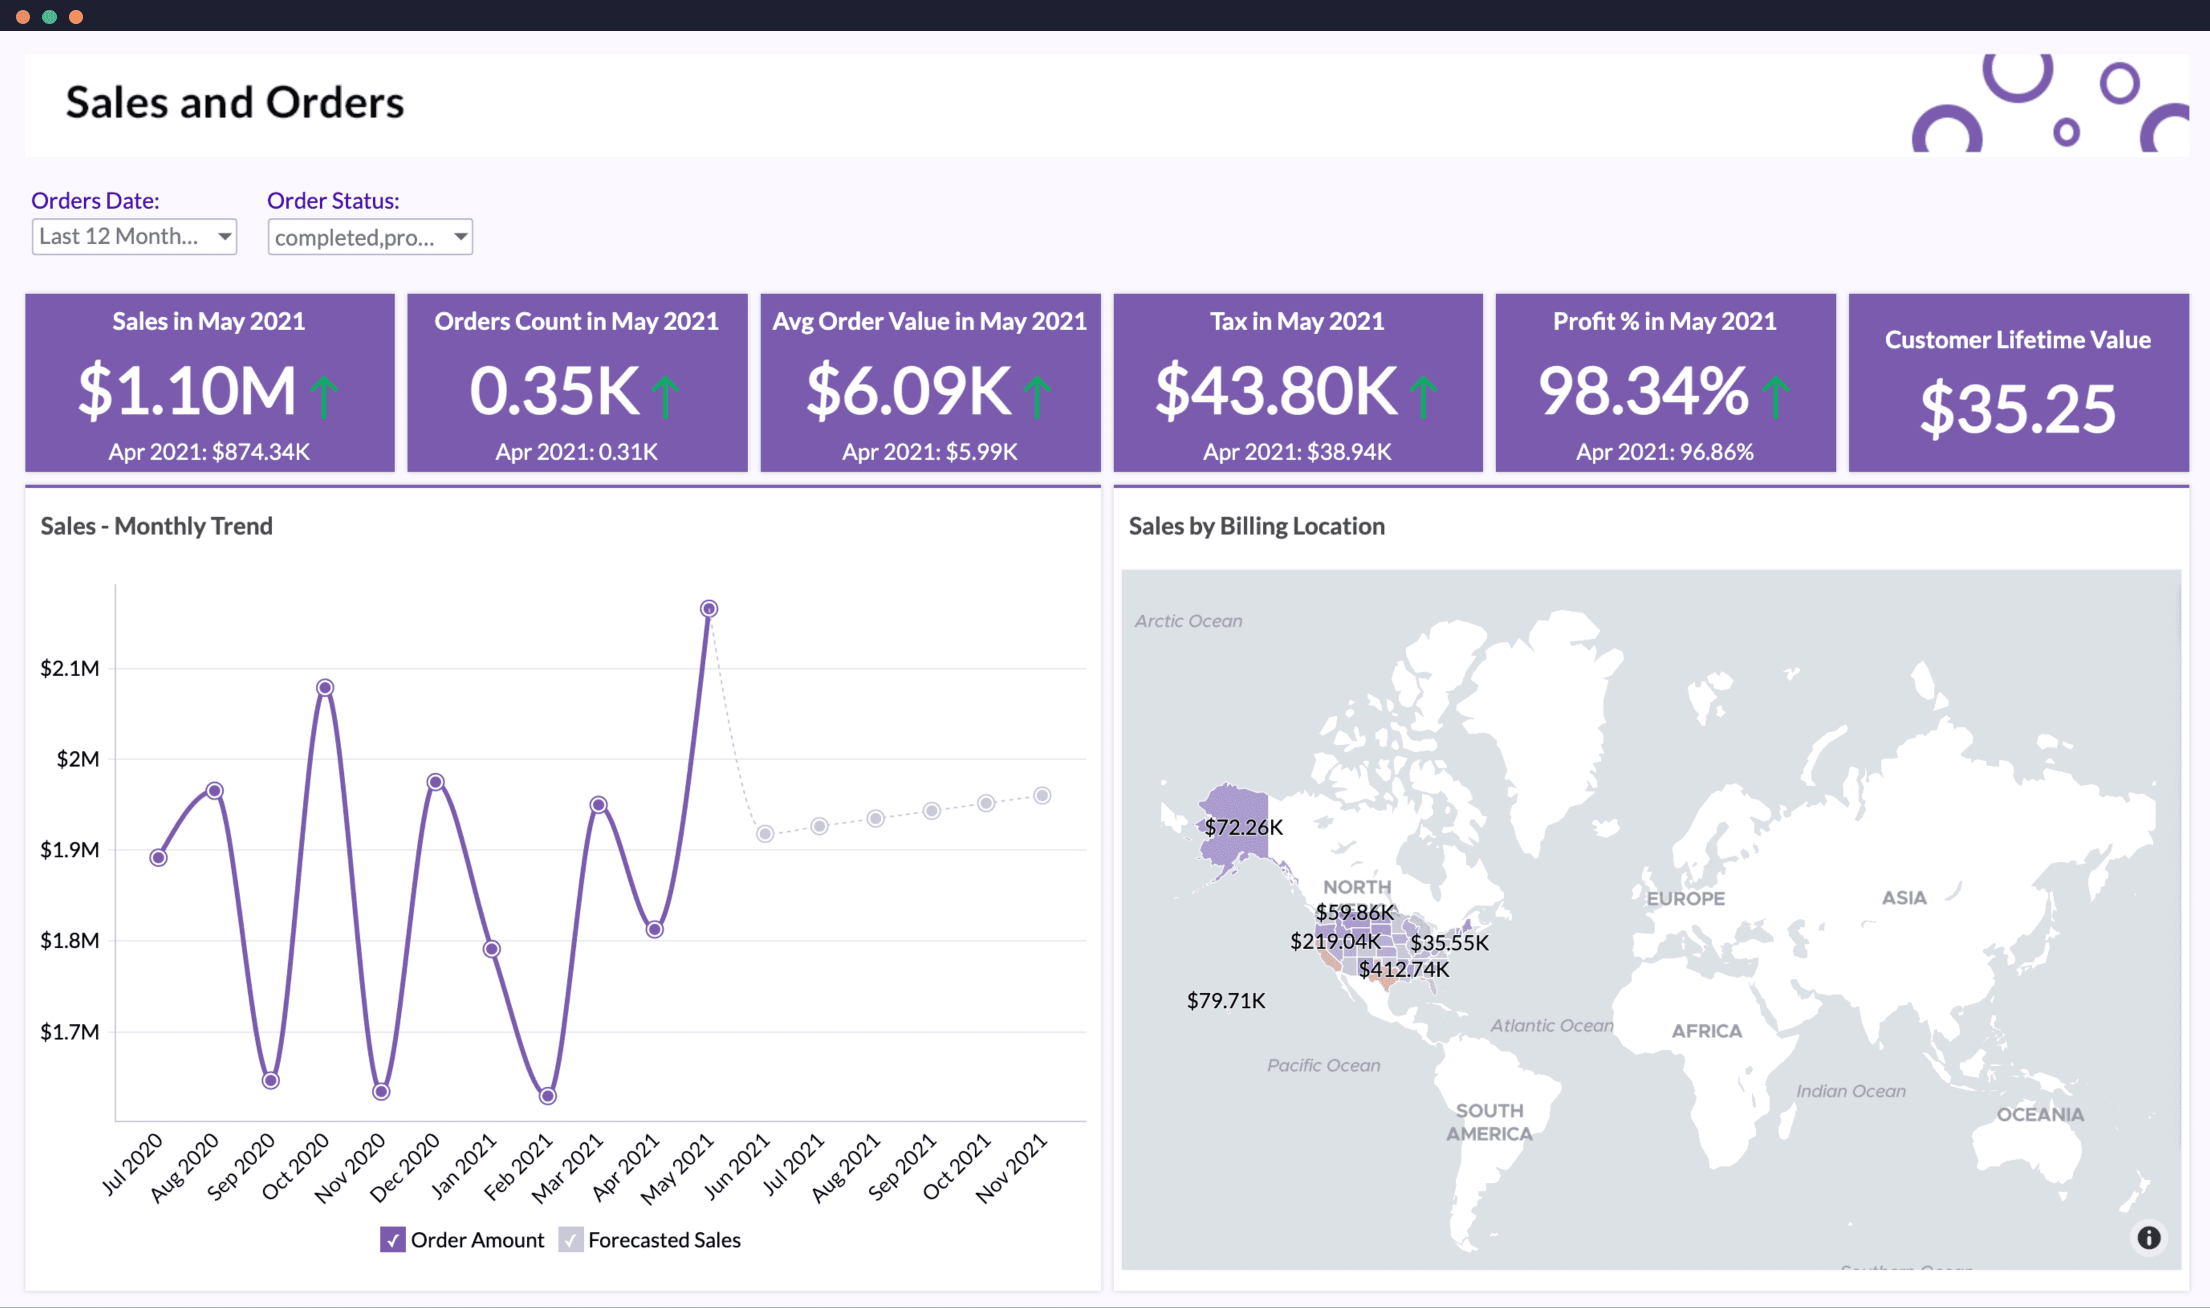Click the Order Status dropdown arrow
Viewport: 2210px width, 1308px height.
460,237
